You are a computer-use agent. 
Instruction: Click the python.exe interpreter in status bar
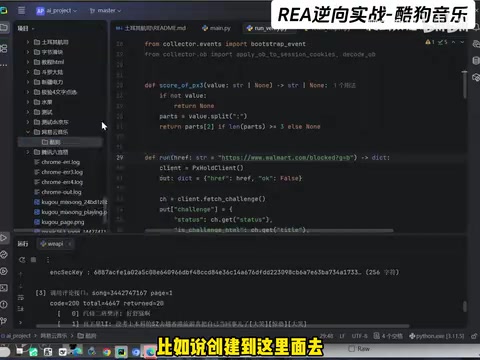[x=436, y=336]
